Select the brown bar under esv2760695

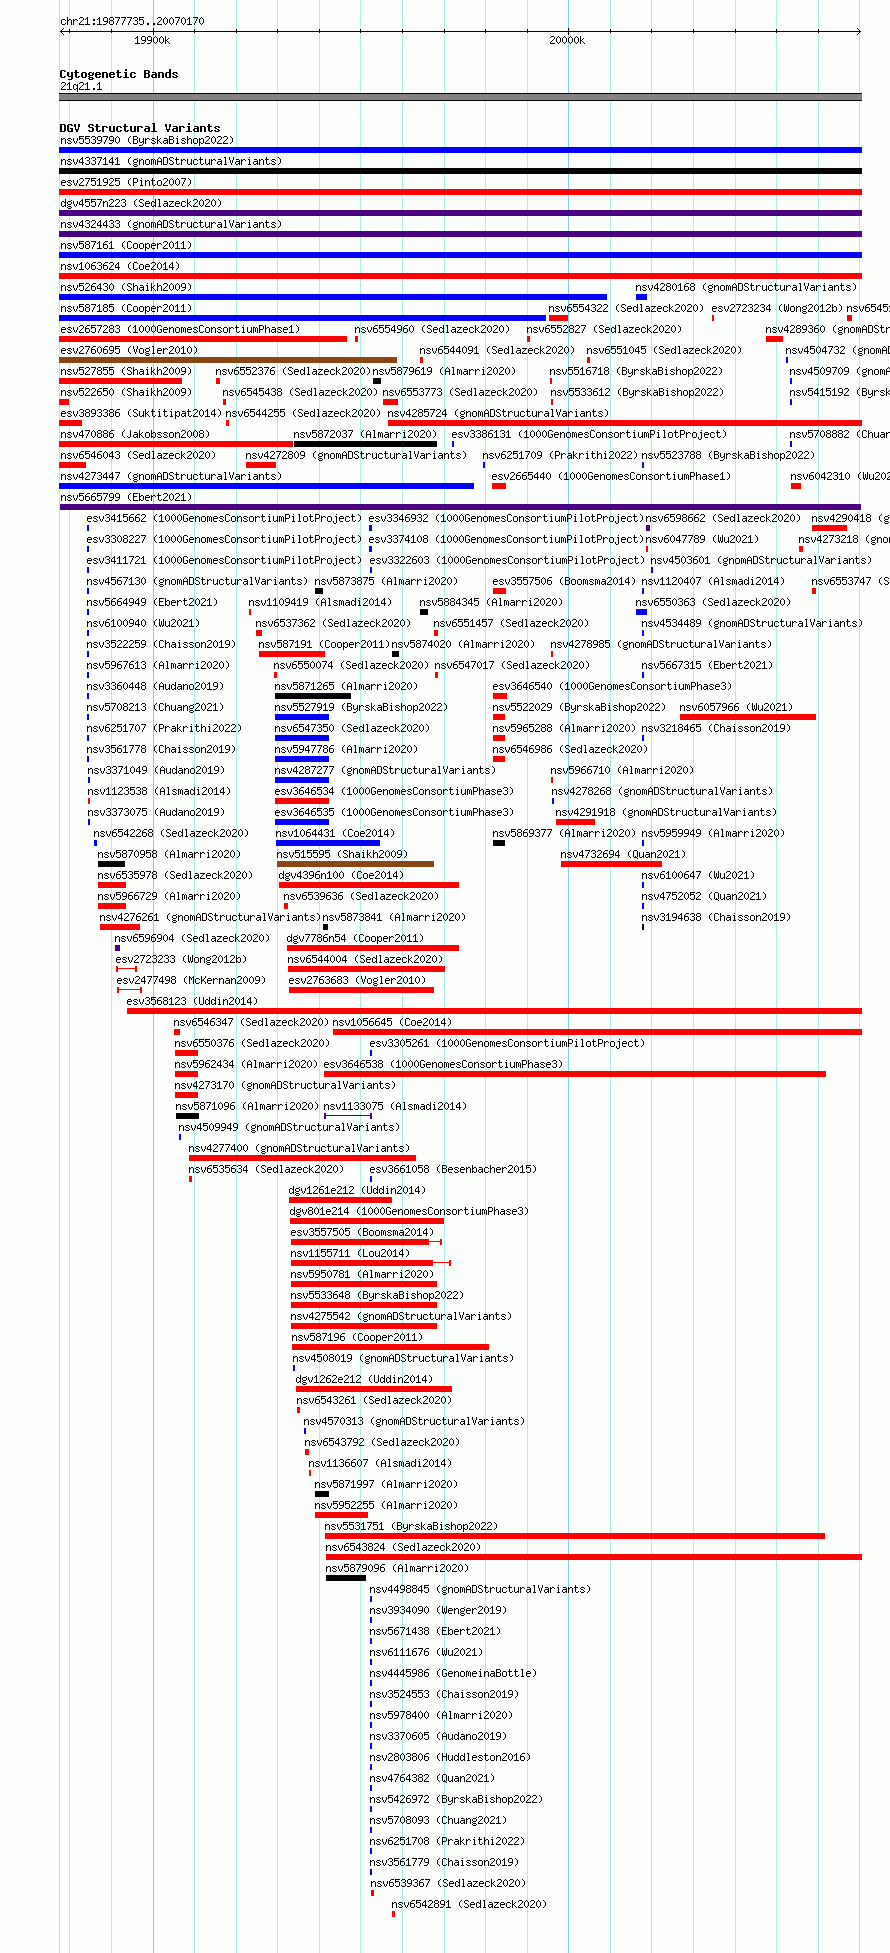pos(228,360)
